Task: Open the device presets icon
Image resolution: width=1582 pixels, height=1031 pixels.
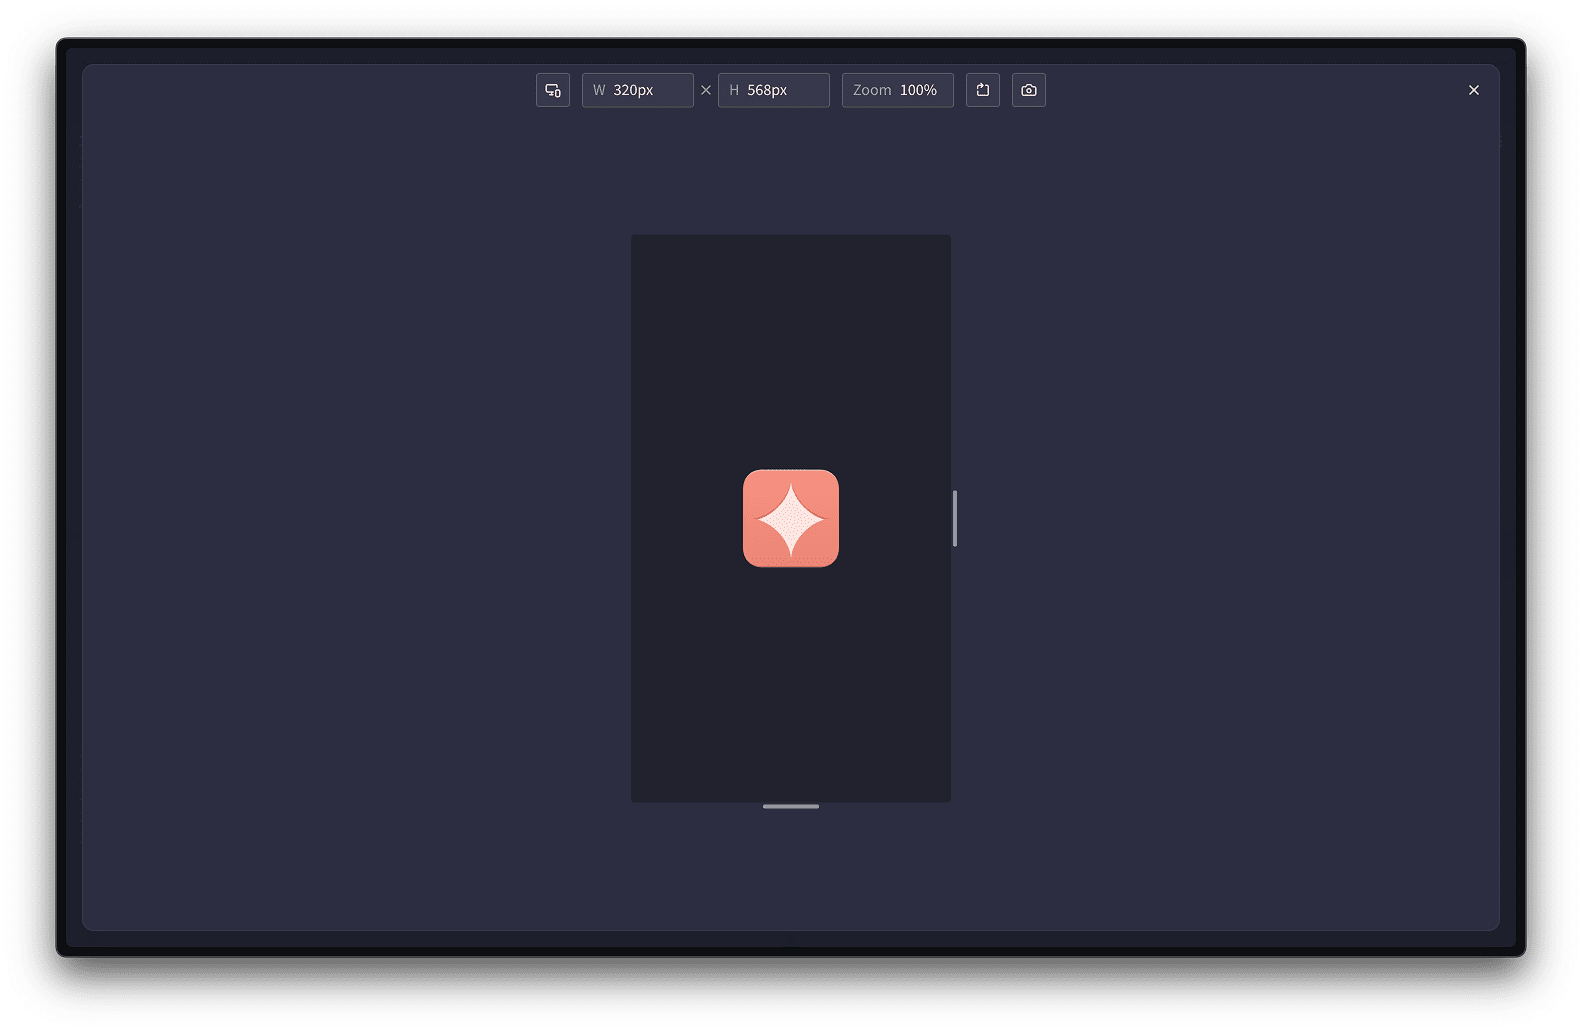Action: [x=553, y=90]
